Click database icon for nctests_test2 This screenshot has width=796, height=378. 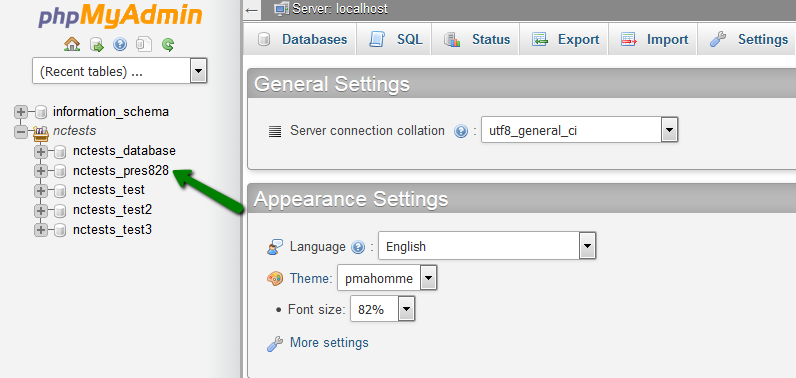point(60,210)
